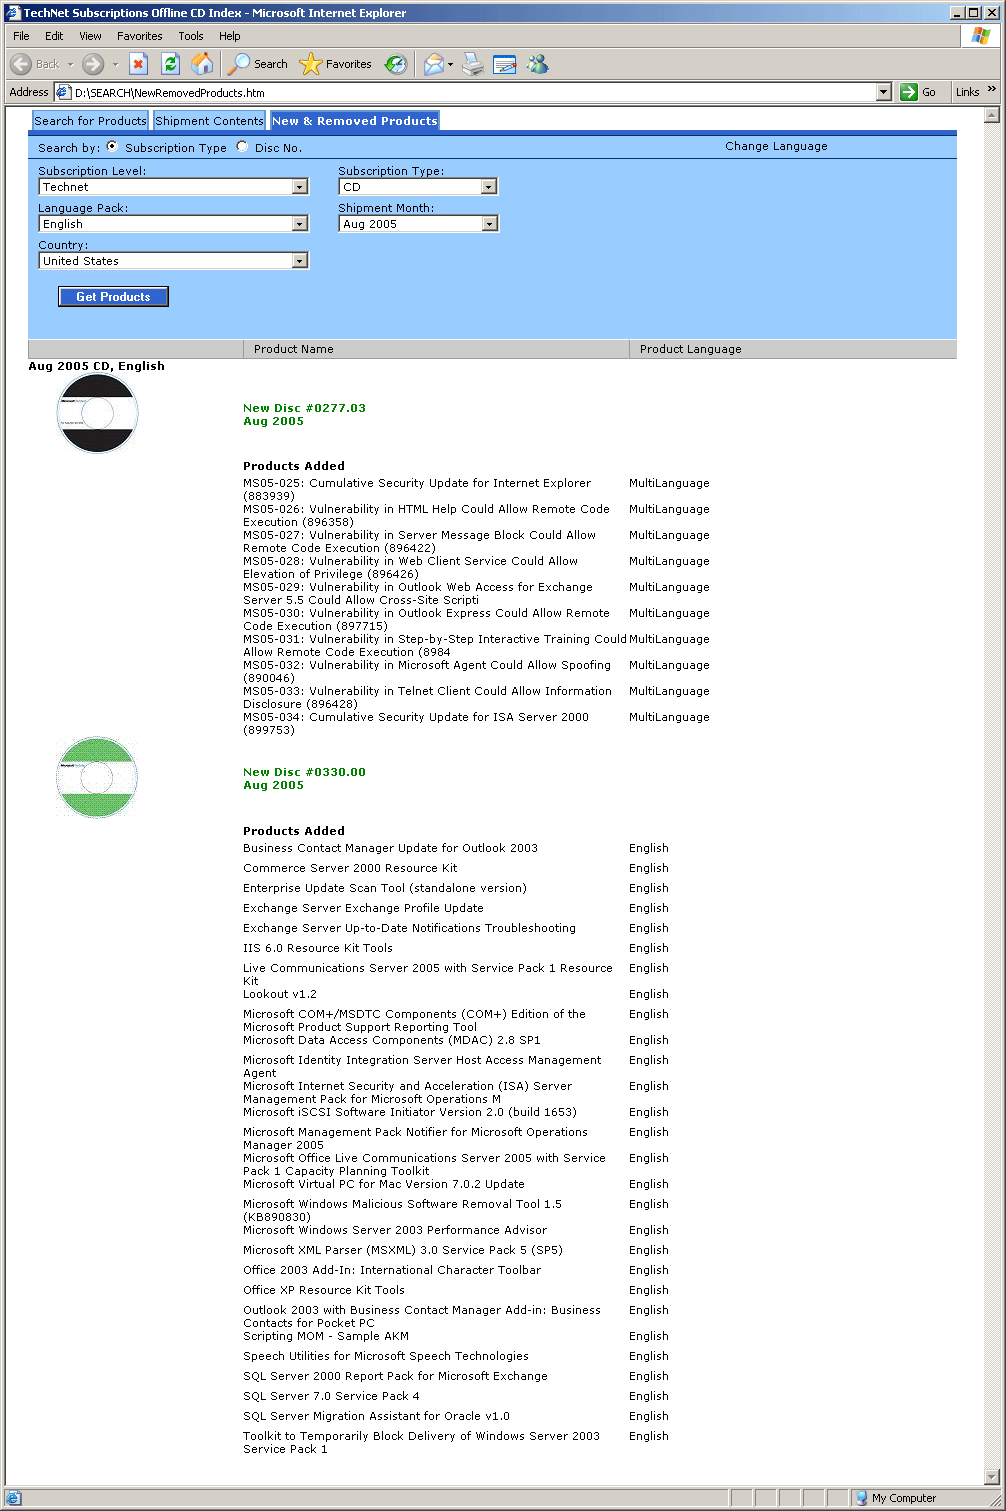Click New Disc #0330.00 heading

(x=304, y=772)
